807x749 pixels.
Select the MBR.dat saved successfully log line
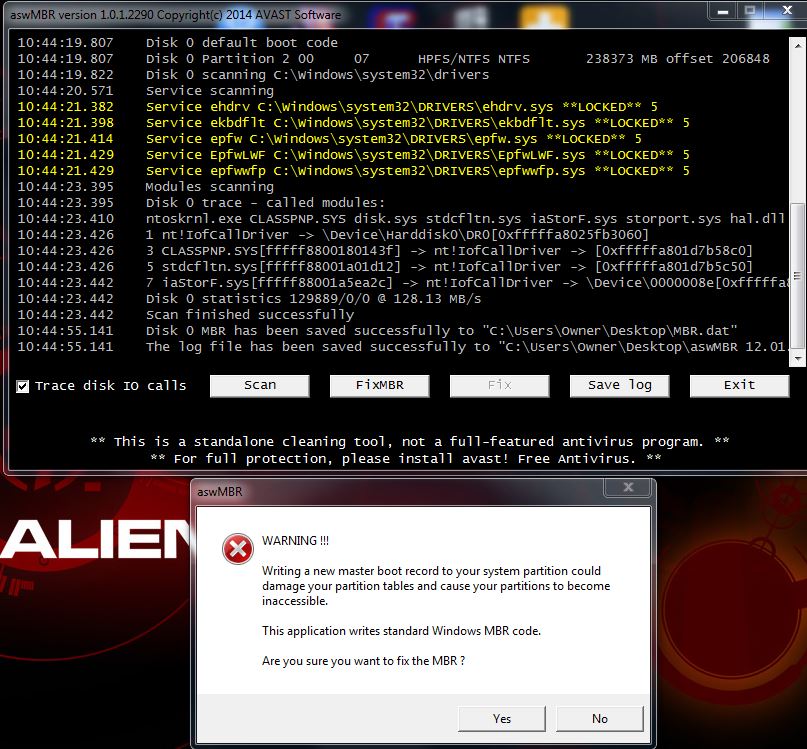click(x=377, y=331)
